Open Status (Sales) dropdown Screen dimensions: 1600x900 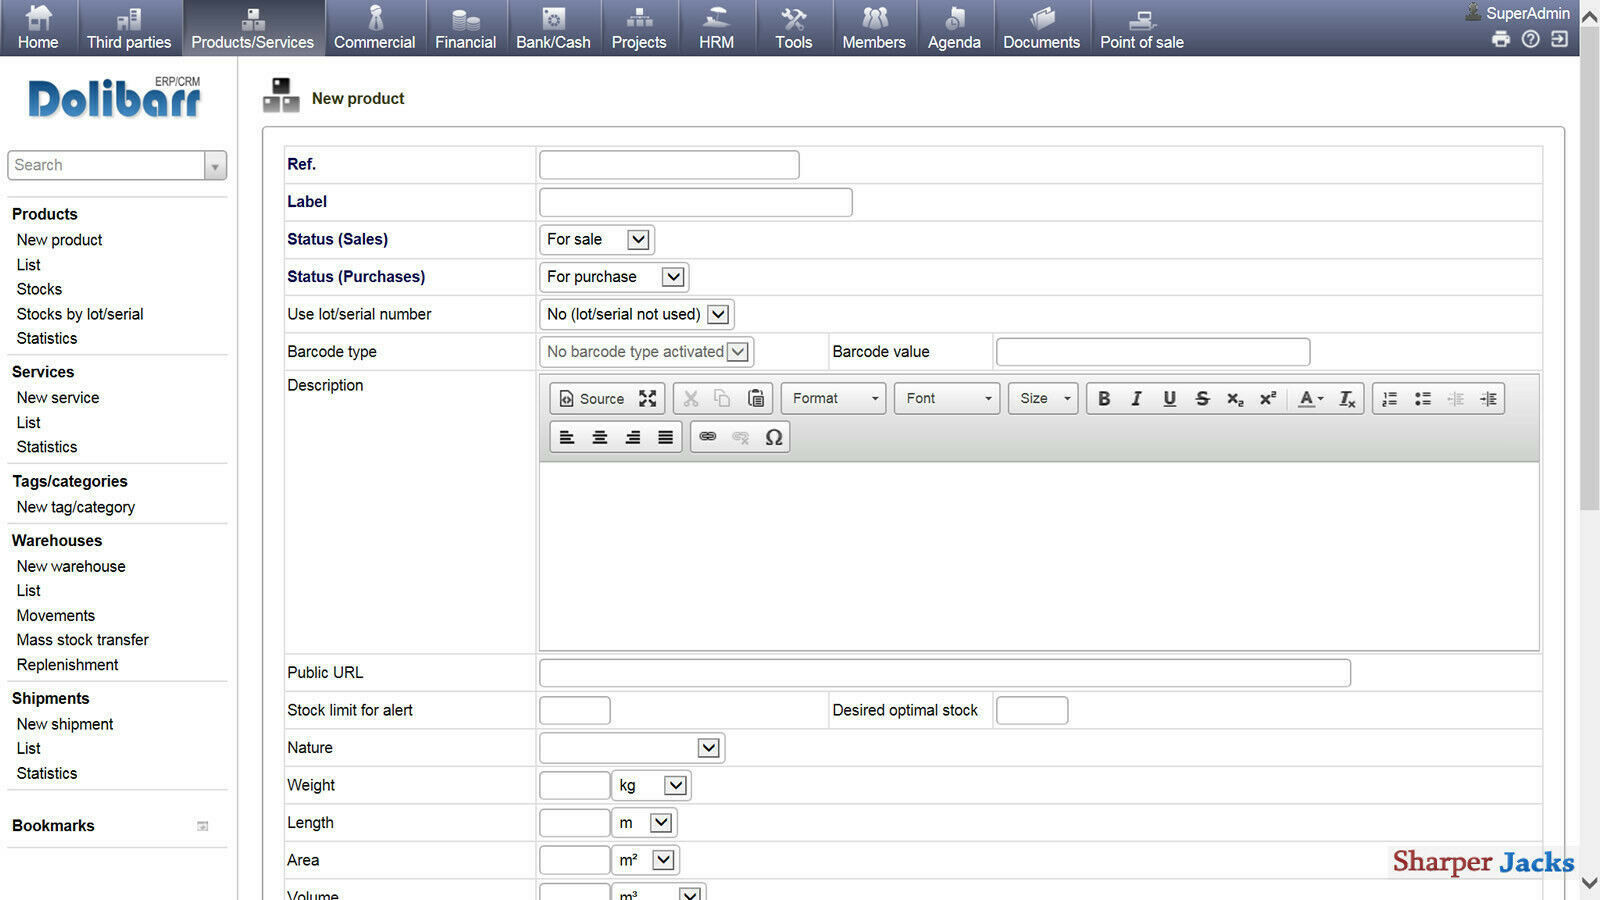597,239
